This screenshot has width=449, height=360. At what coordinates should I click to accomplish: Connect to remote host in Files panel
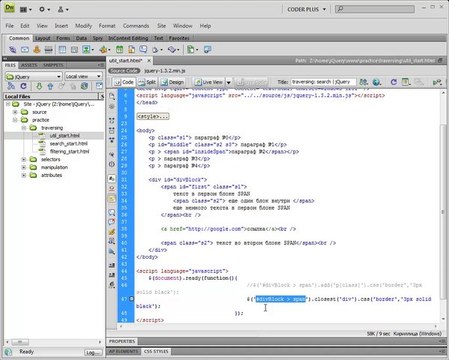pos(11,86)
